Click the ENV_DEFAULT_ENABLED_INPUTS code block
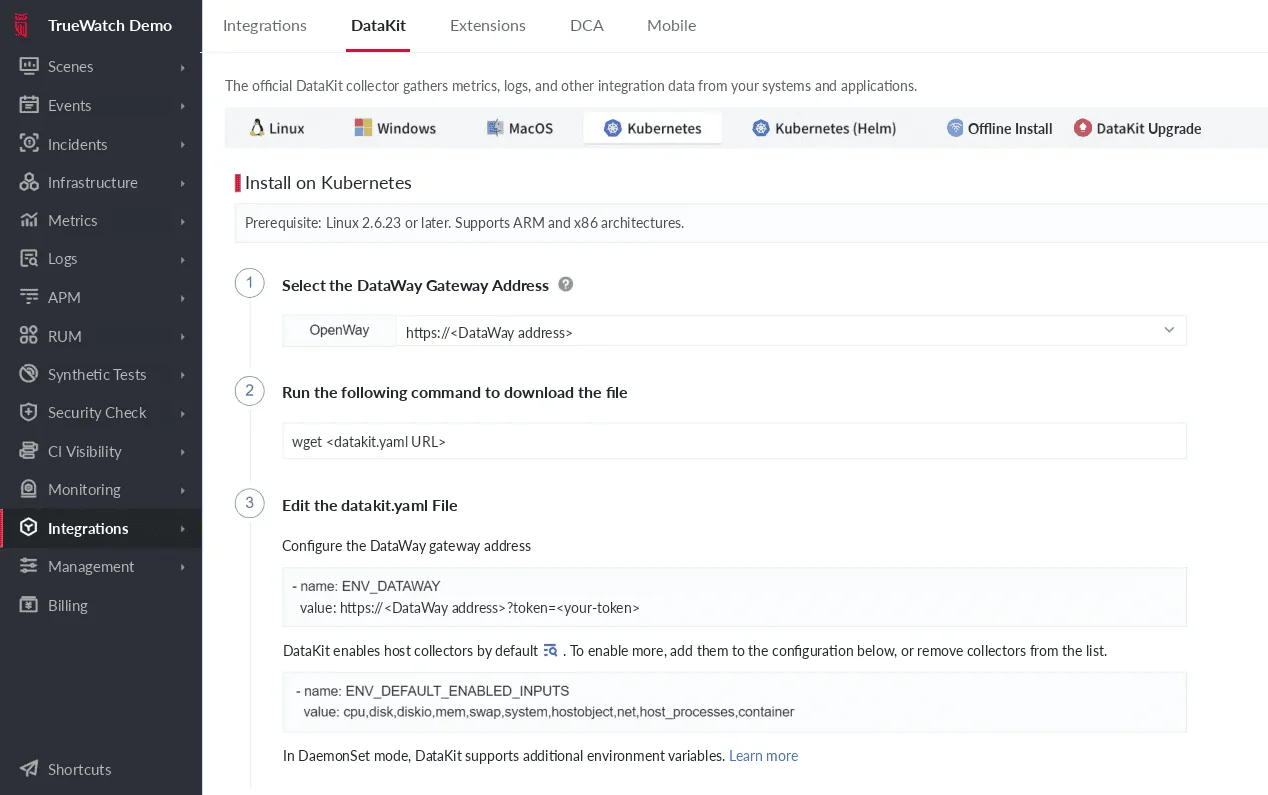 734,702
